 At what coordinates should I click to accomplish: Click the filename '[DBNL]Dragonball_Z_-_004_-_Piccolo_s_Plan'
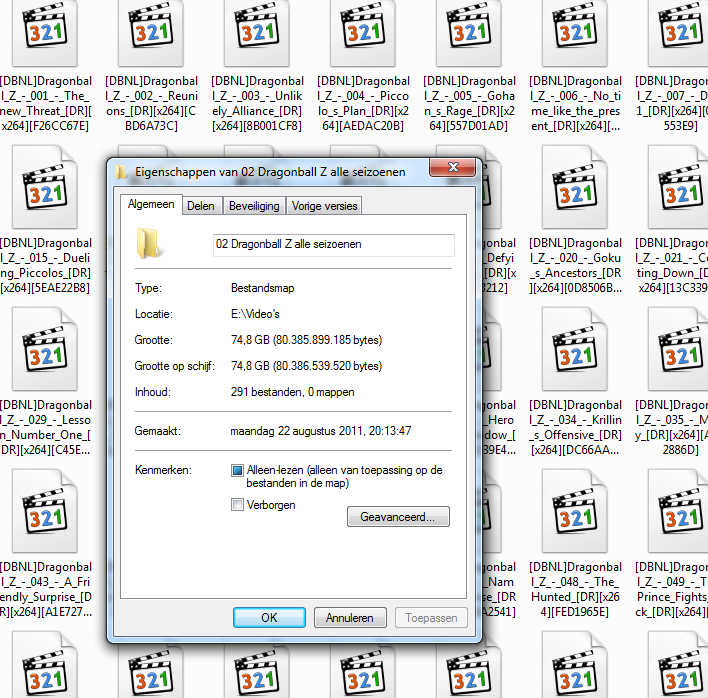(363, 103)
